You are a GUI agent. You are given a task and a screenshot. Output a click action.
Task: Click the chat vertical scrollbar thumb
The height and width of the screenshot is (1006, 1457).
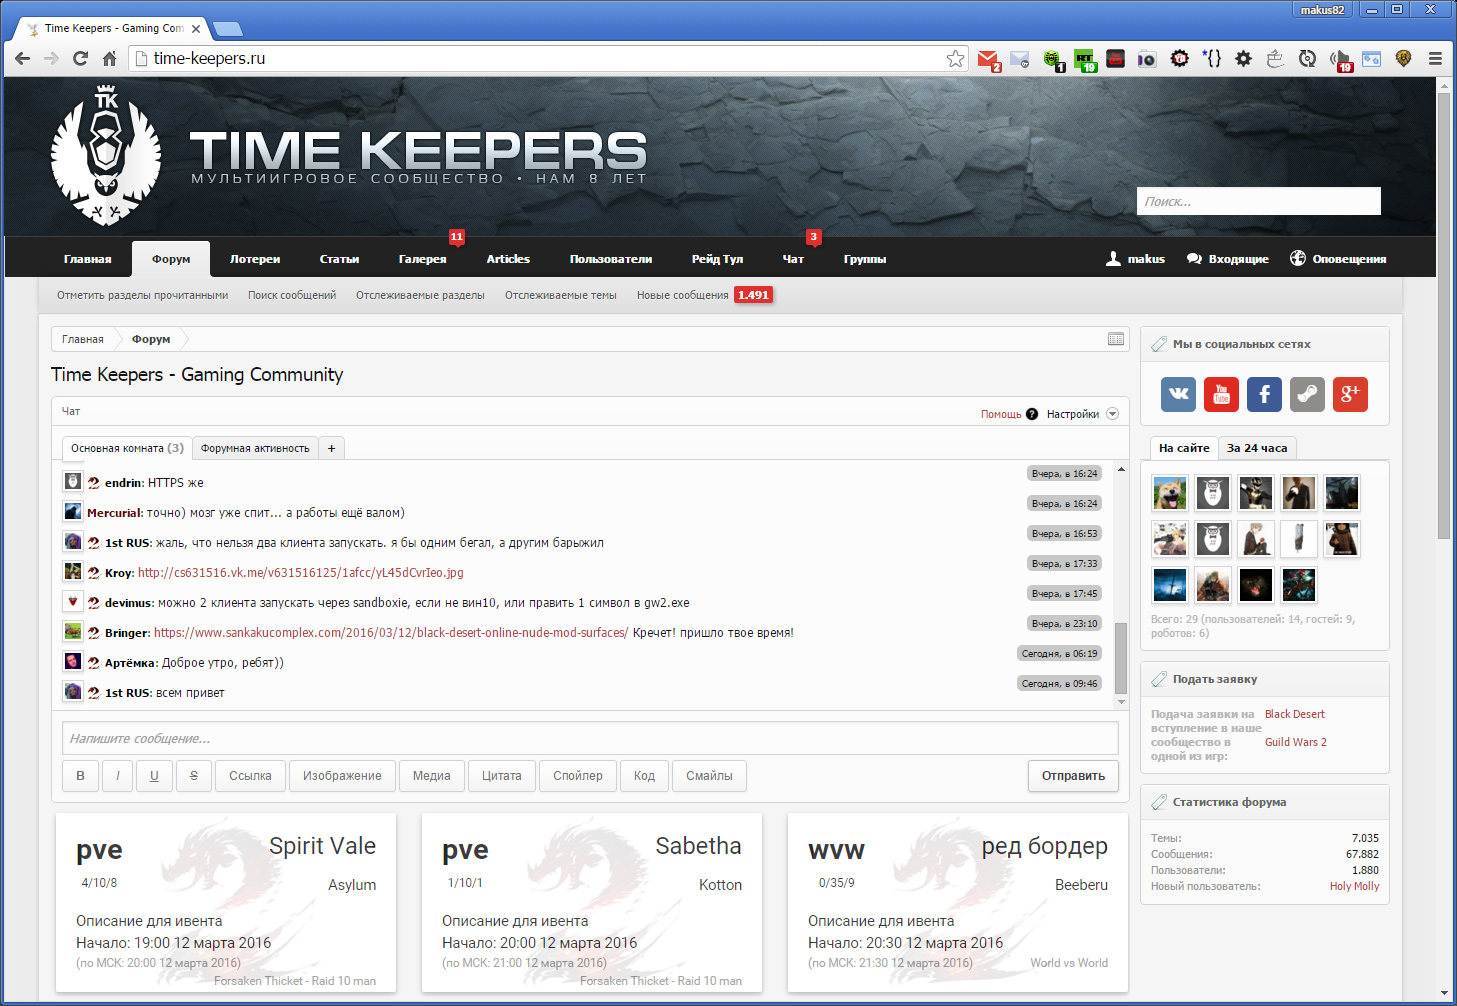click(1121, 658)
